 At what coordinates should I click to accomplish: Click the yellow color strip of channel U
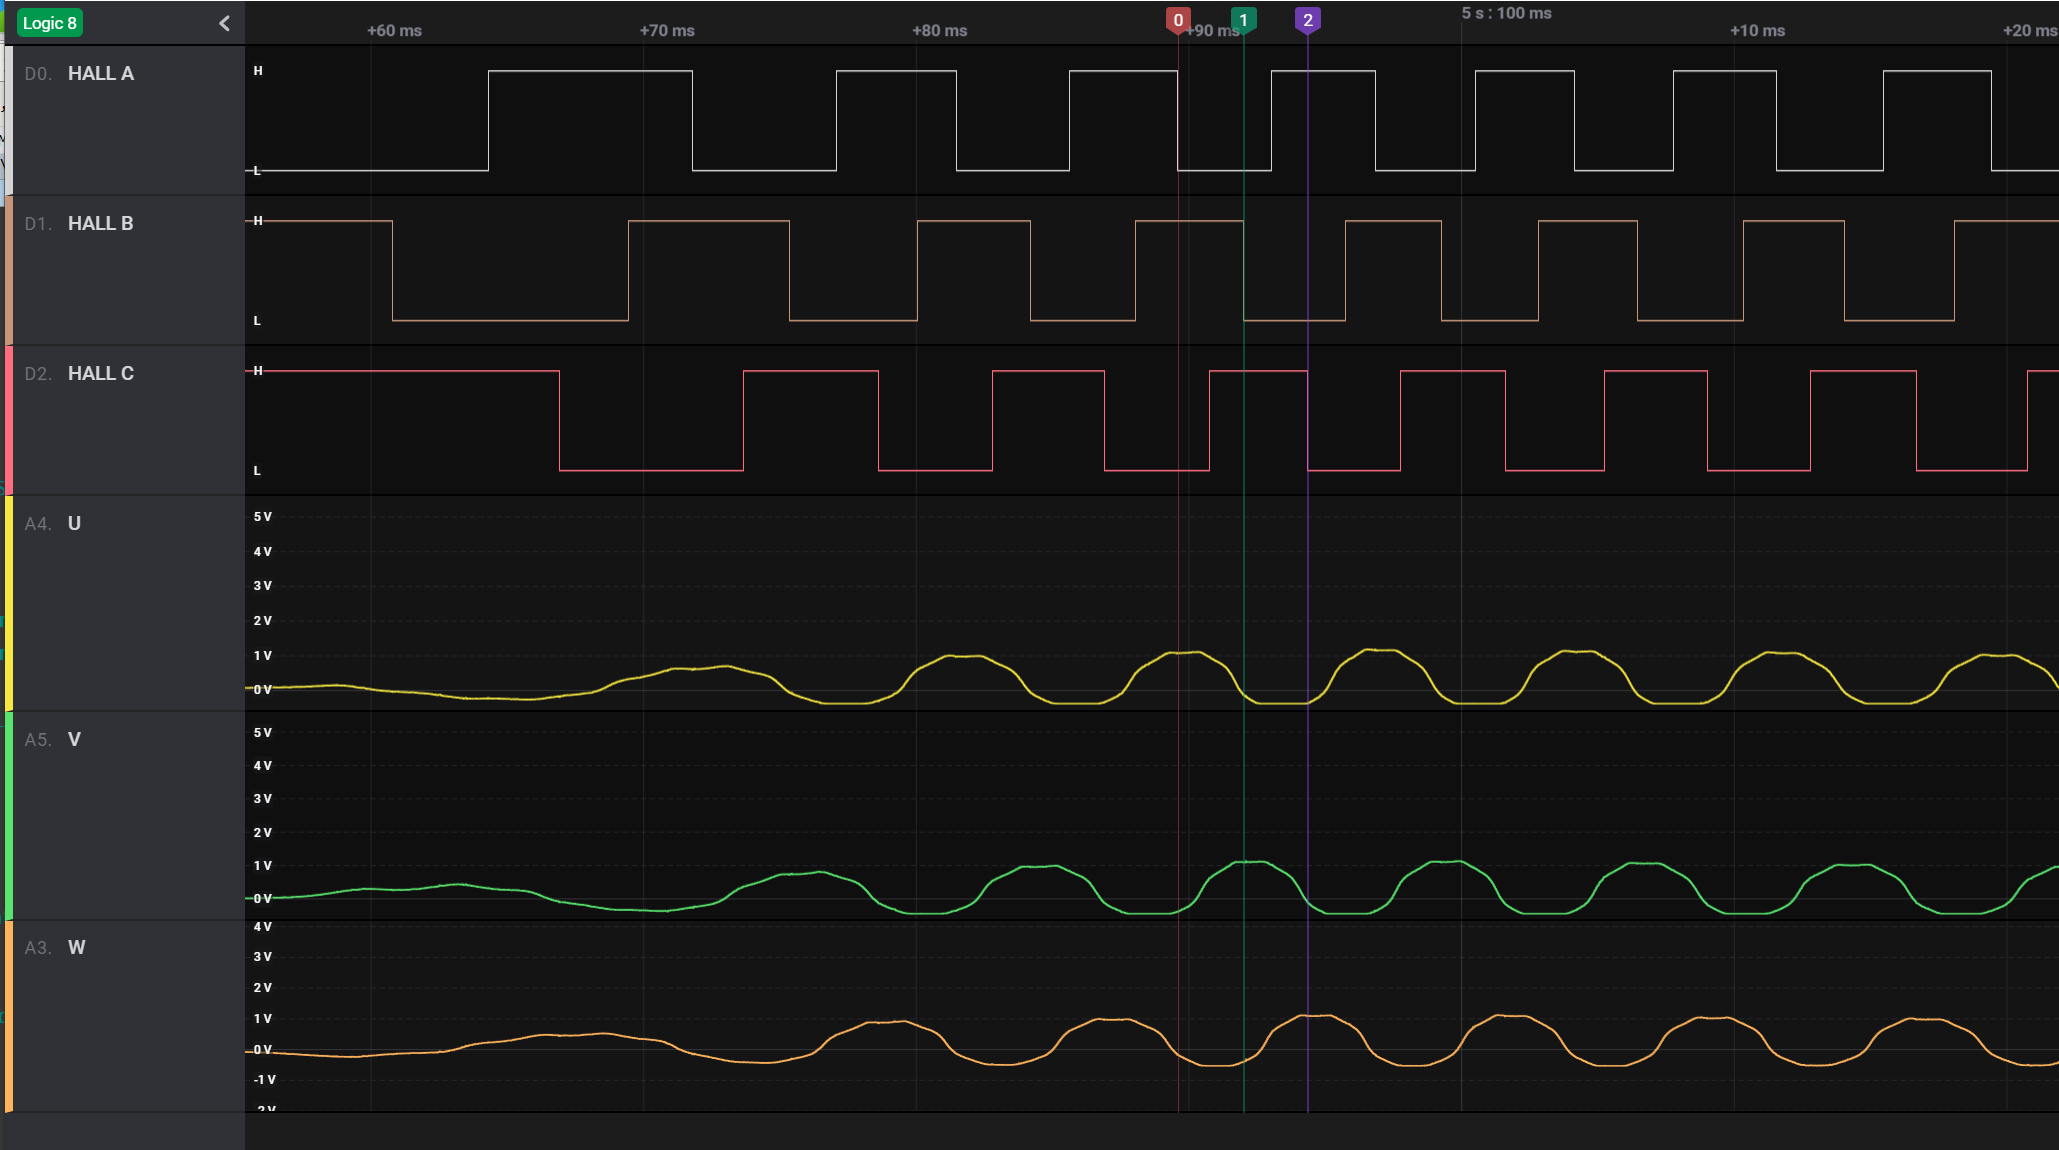pyautogui.click(x=9, y=603)
